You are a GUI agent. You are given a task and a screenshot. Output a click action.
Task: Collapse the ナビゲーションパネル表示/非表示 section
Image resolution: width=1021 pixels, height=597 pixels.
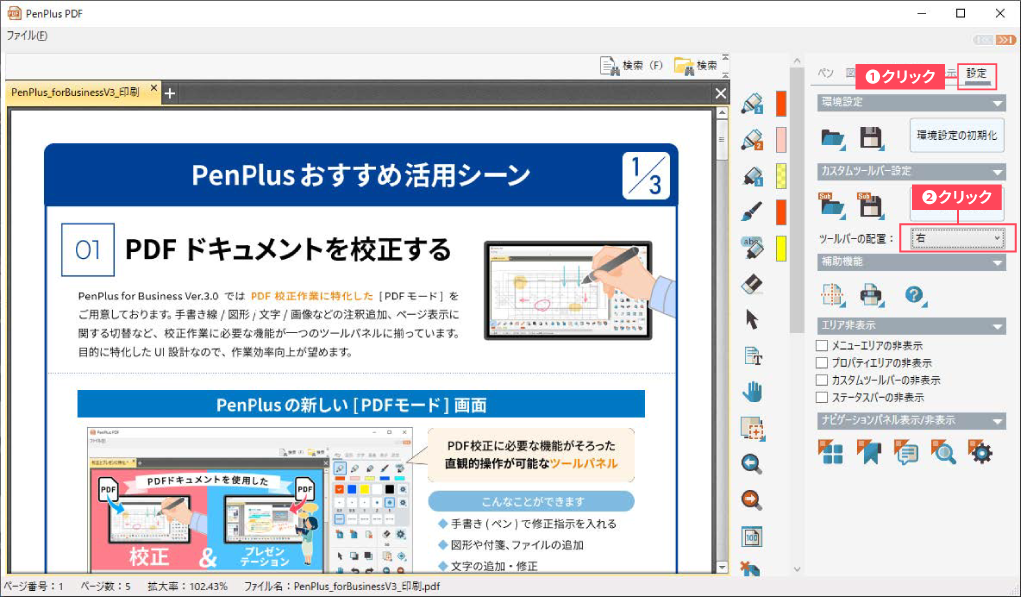click(998, 421)
